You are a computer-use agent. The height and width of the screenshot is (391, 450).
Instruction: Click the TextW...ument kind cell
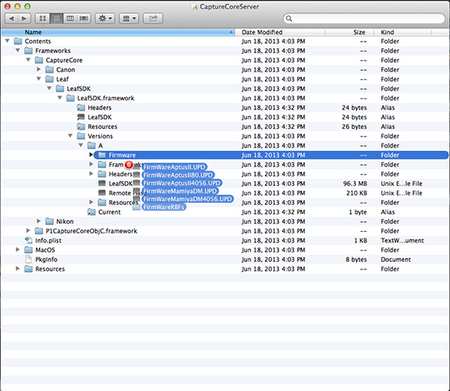[402, 240]
